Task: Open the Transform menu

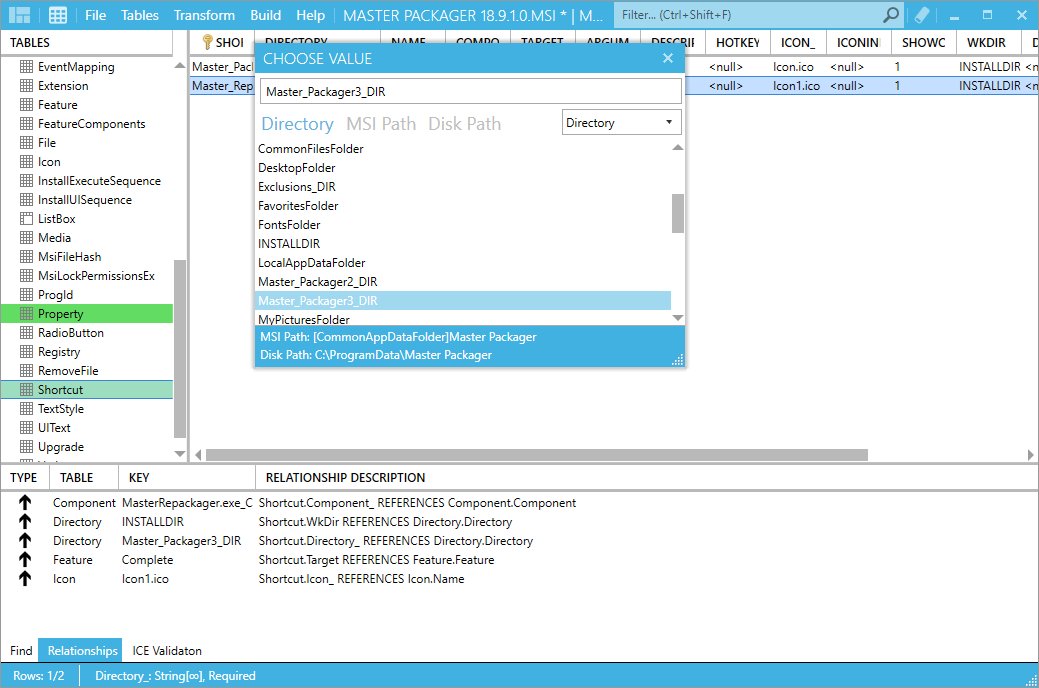Action: pyautogui.click(x=204, y=15)
